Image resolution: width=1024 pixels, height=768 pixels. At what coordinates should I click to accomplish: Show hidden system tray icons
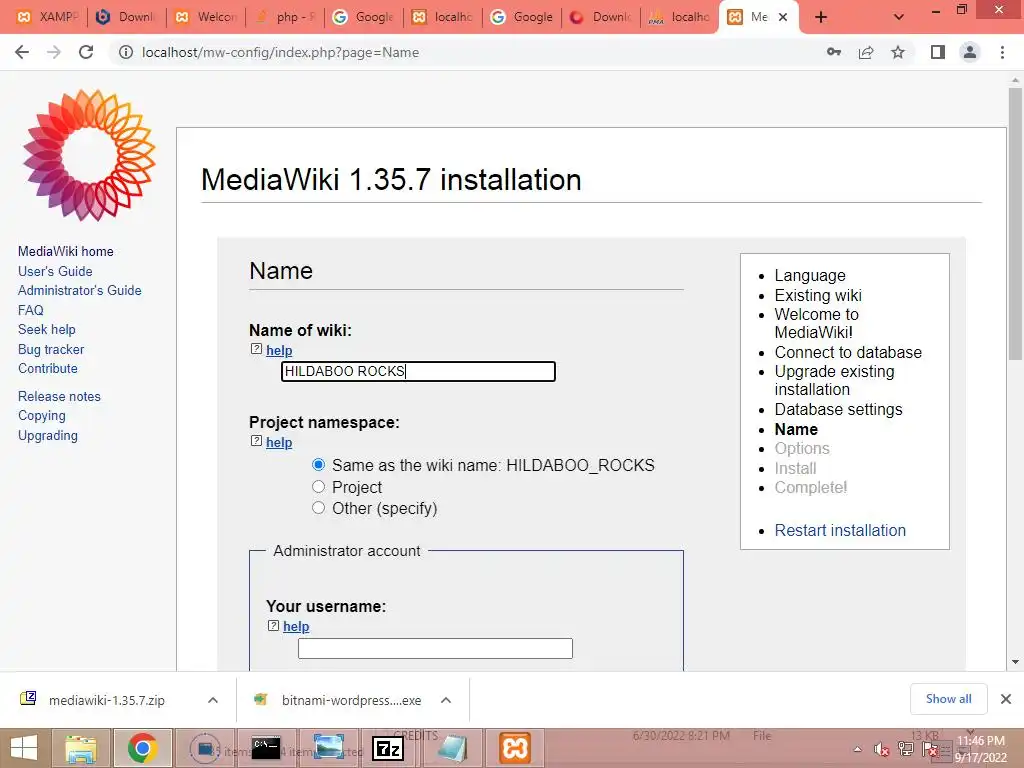click(x=857, y=750)
